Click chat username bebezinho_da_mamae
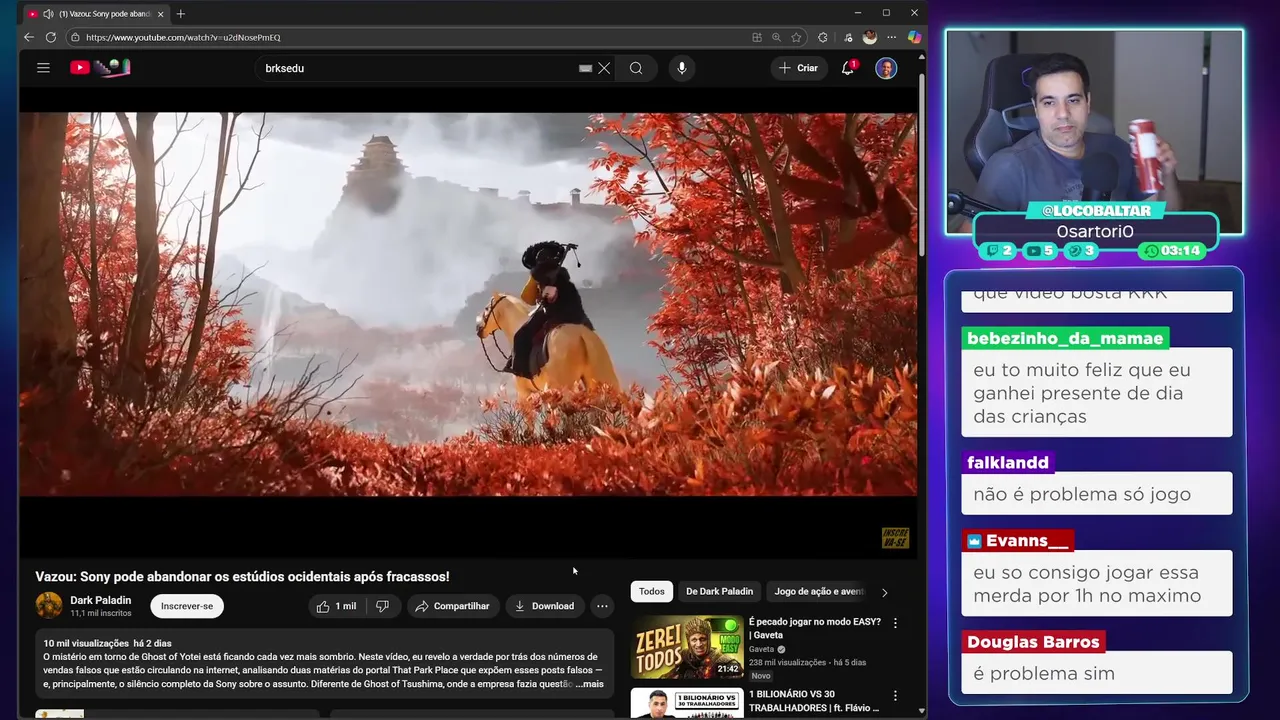Image resolution: width=1280 pixels, height=720 pixels. (1065, 338)
